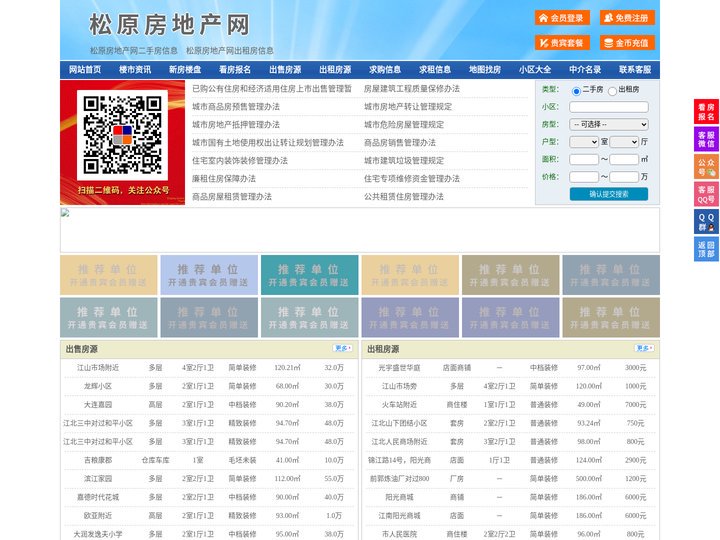Screen dimensions: 720x540
Task: Open the 滨江家园 sale listing
Action: 98,479
